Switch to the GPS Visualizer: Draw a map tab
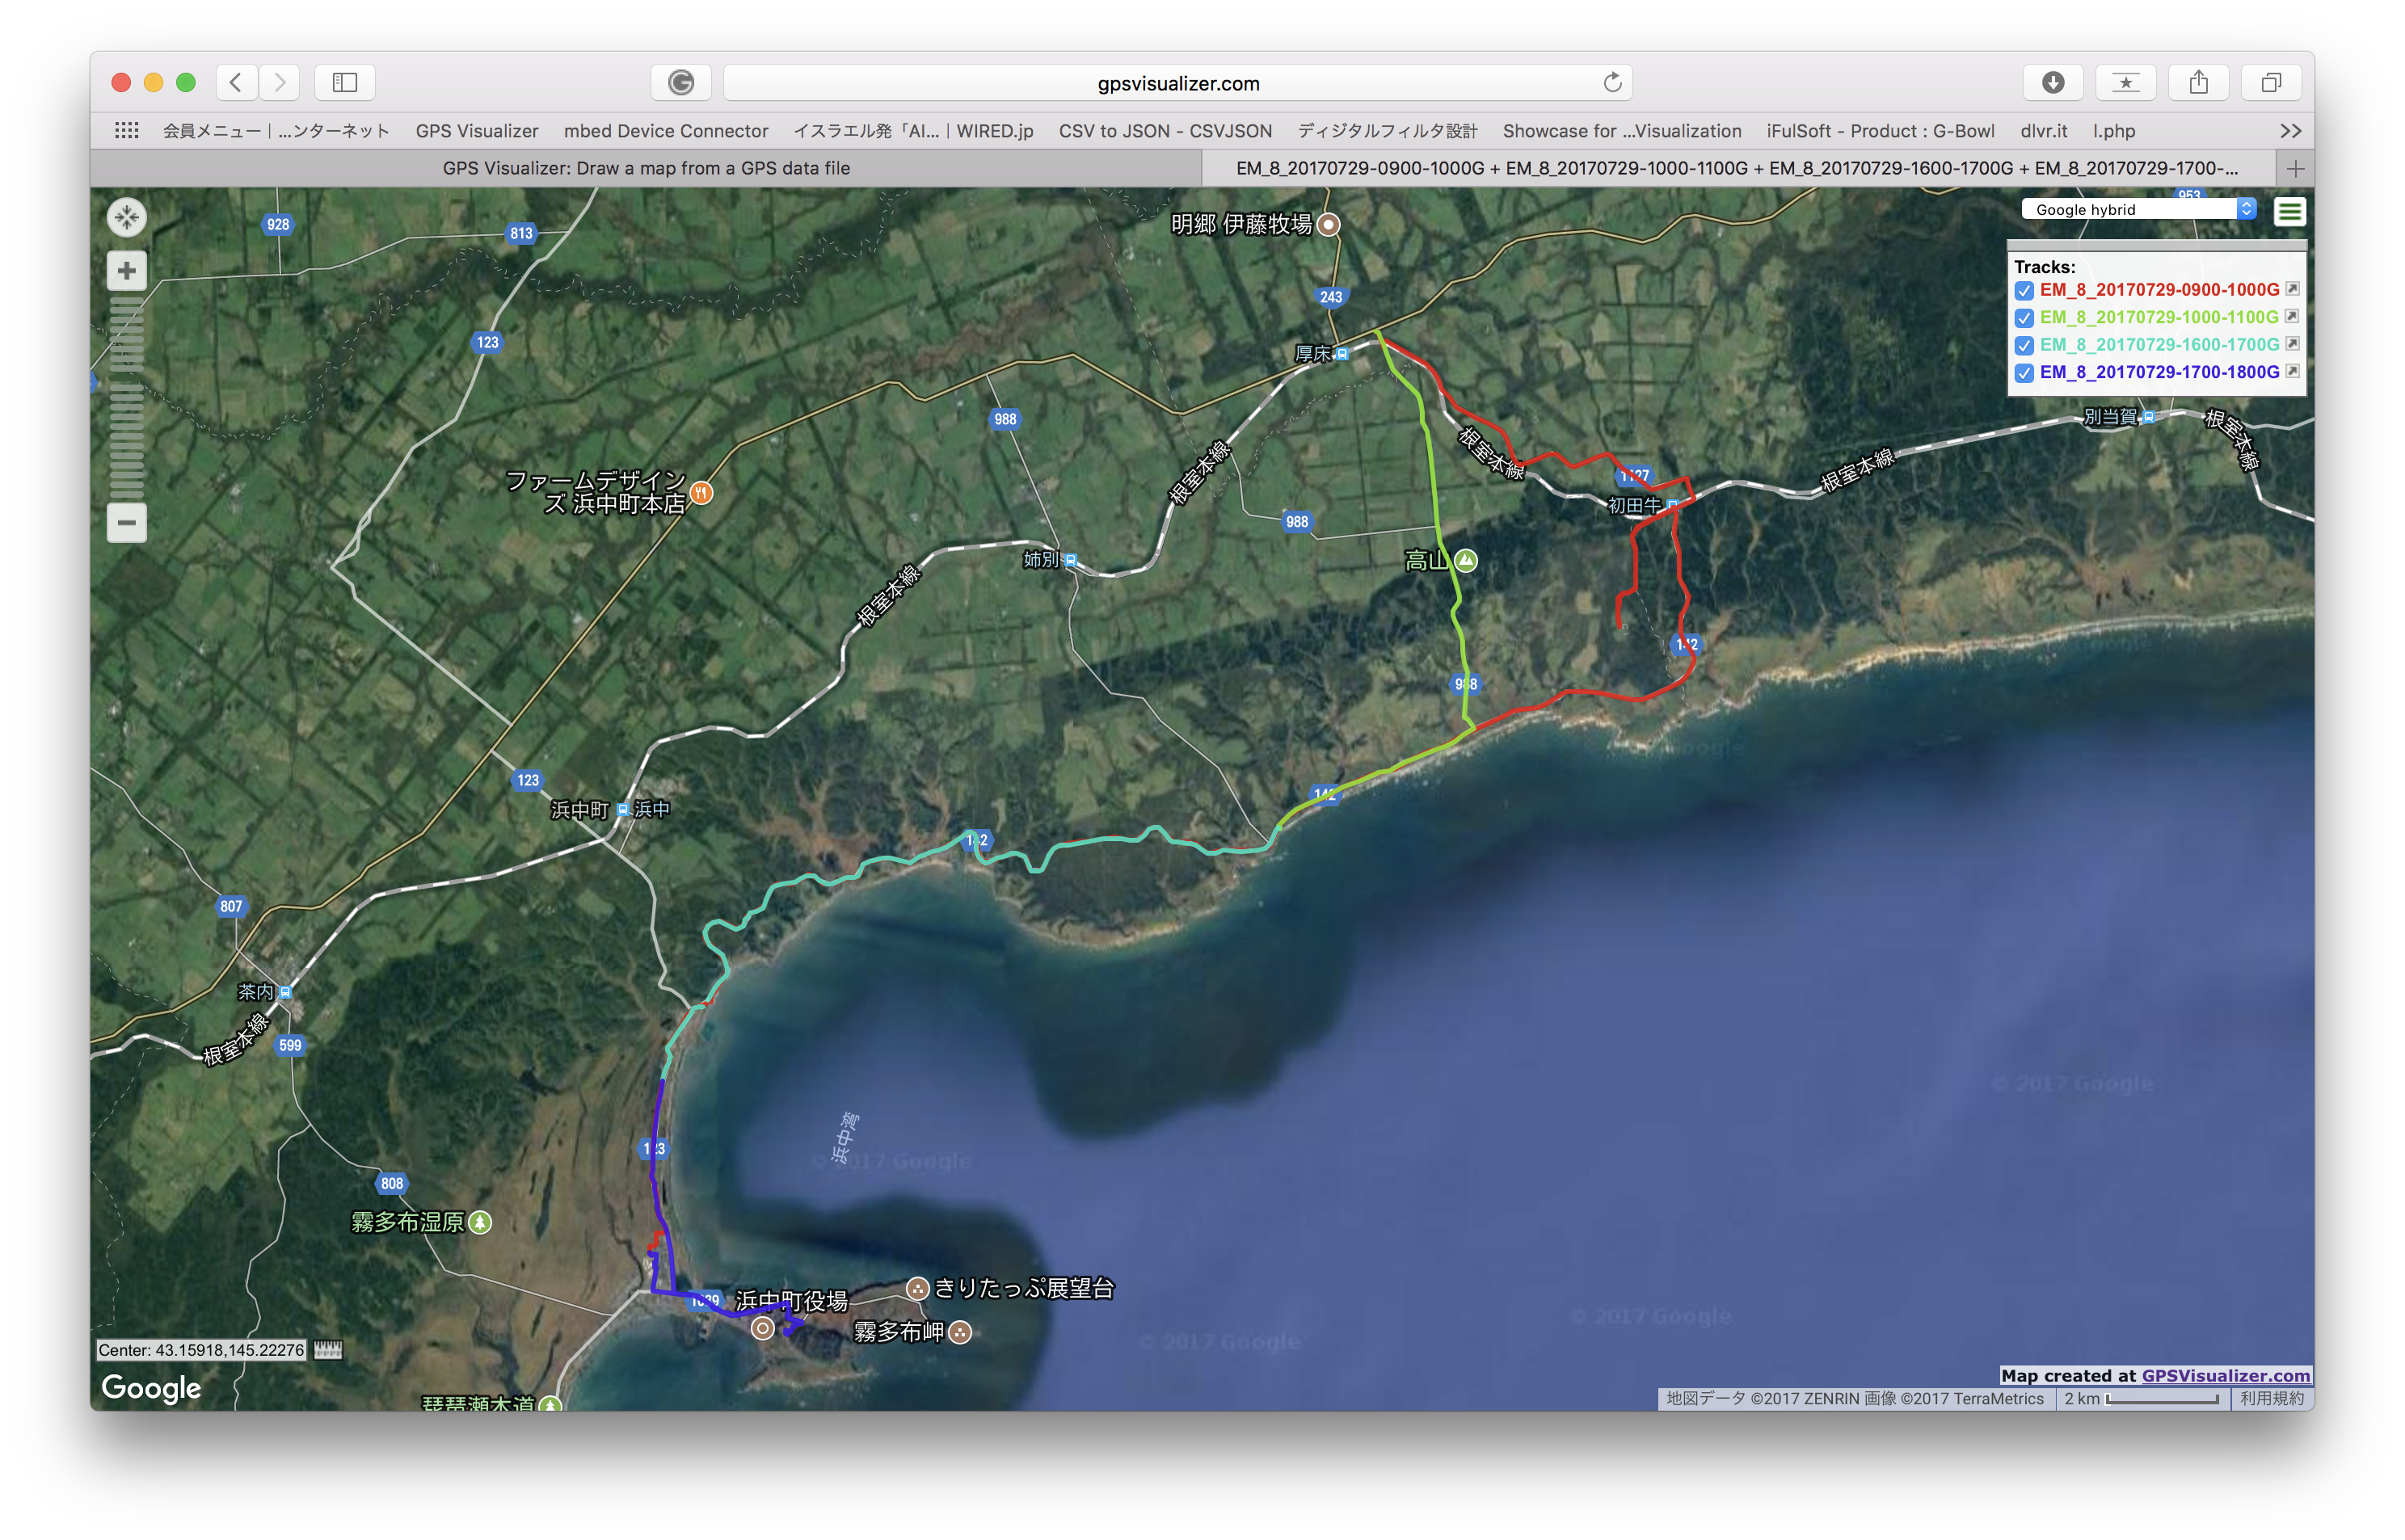 pyautogui.click(x=646, y=169)
